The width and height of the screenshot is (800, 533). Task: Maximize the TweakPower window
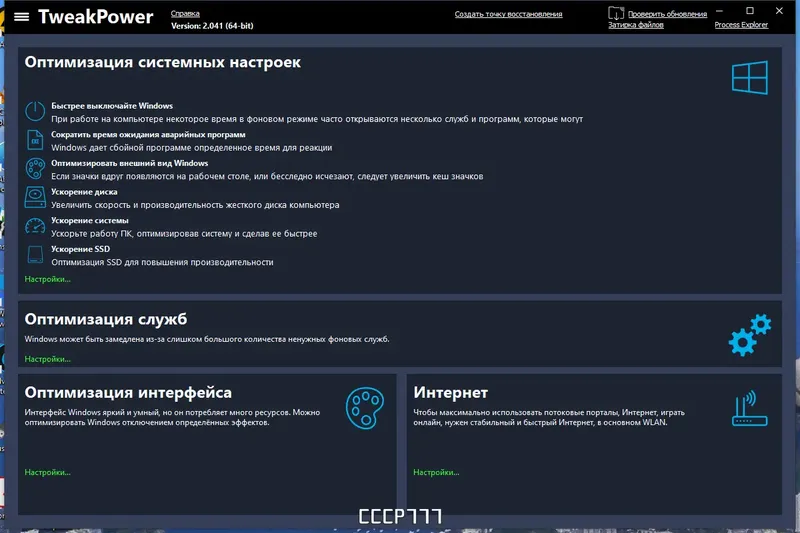[749, 11]
